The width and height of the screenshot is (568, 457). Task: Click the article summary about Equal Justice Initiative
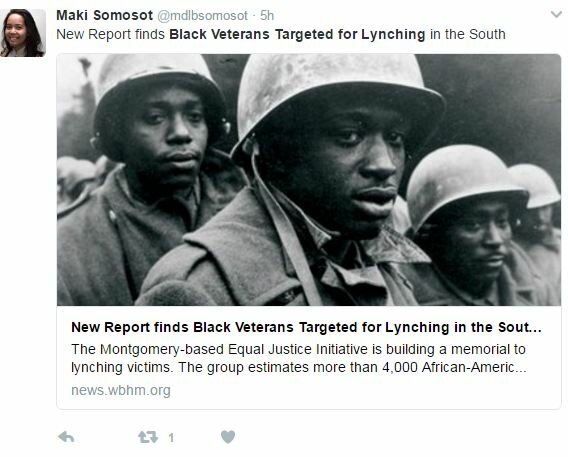pyautogui.click(x=299, y=358)
